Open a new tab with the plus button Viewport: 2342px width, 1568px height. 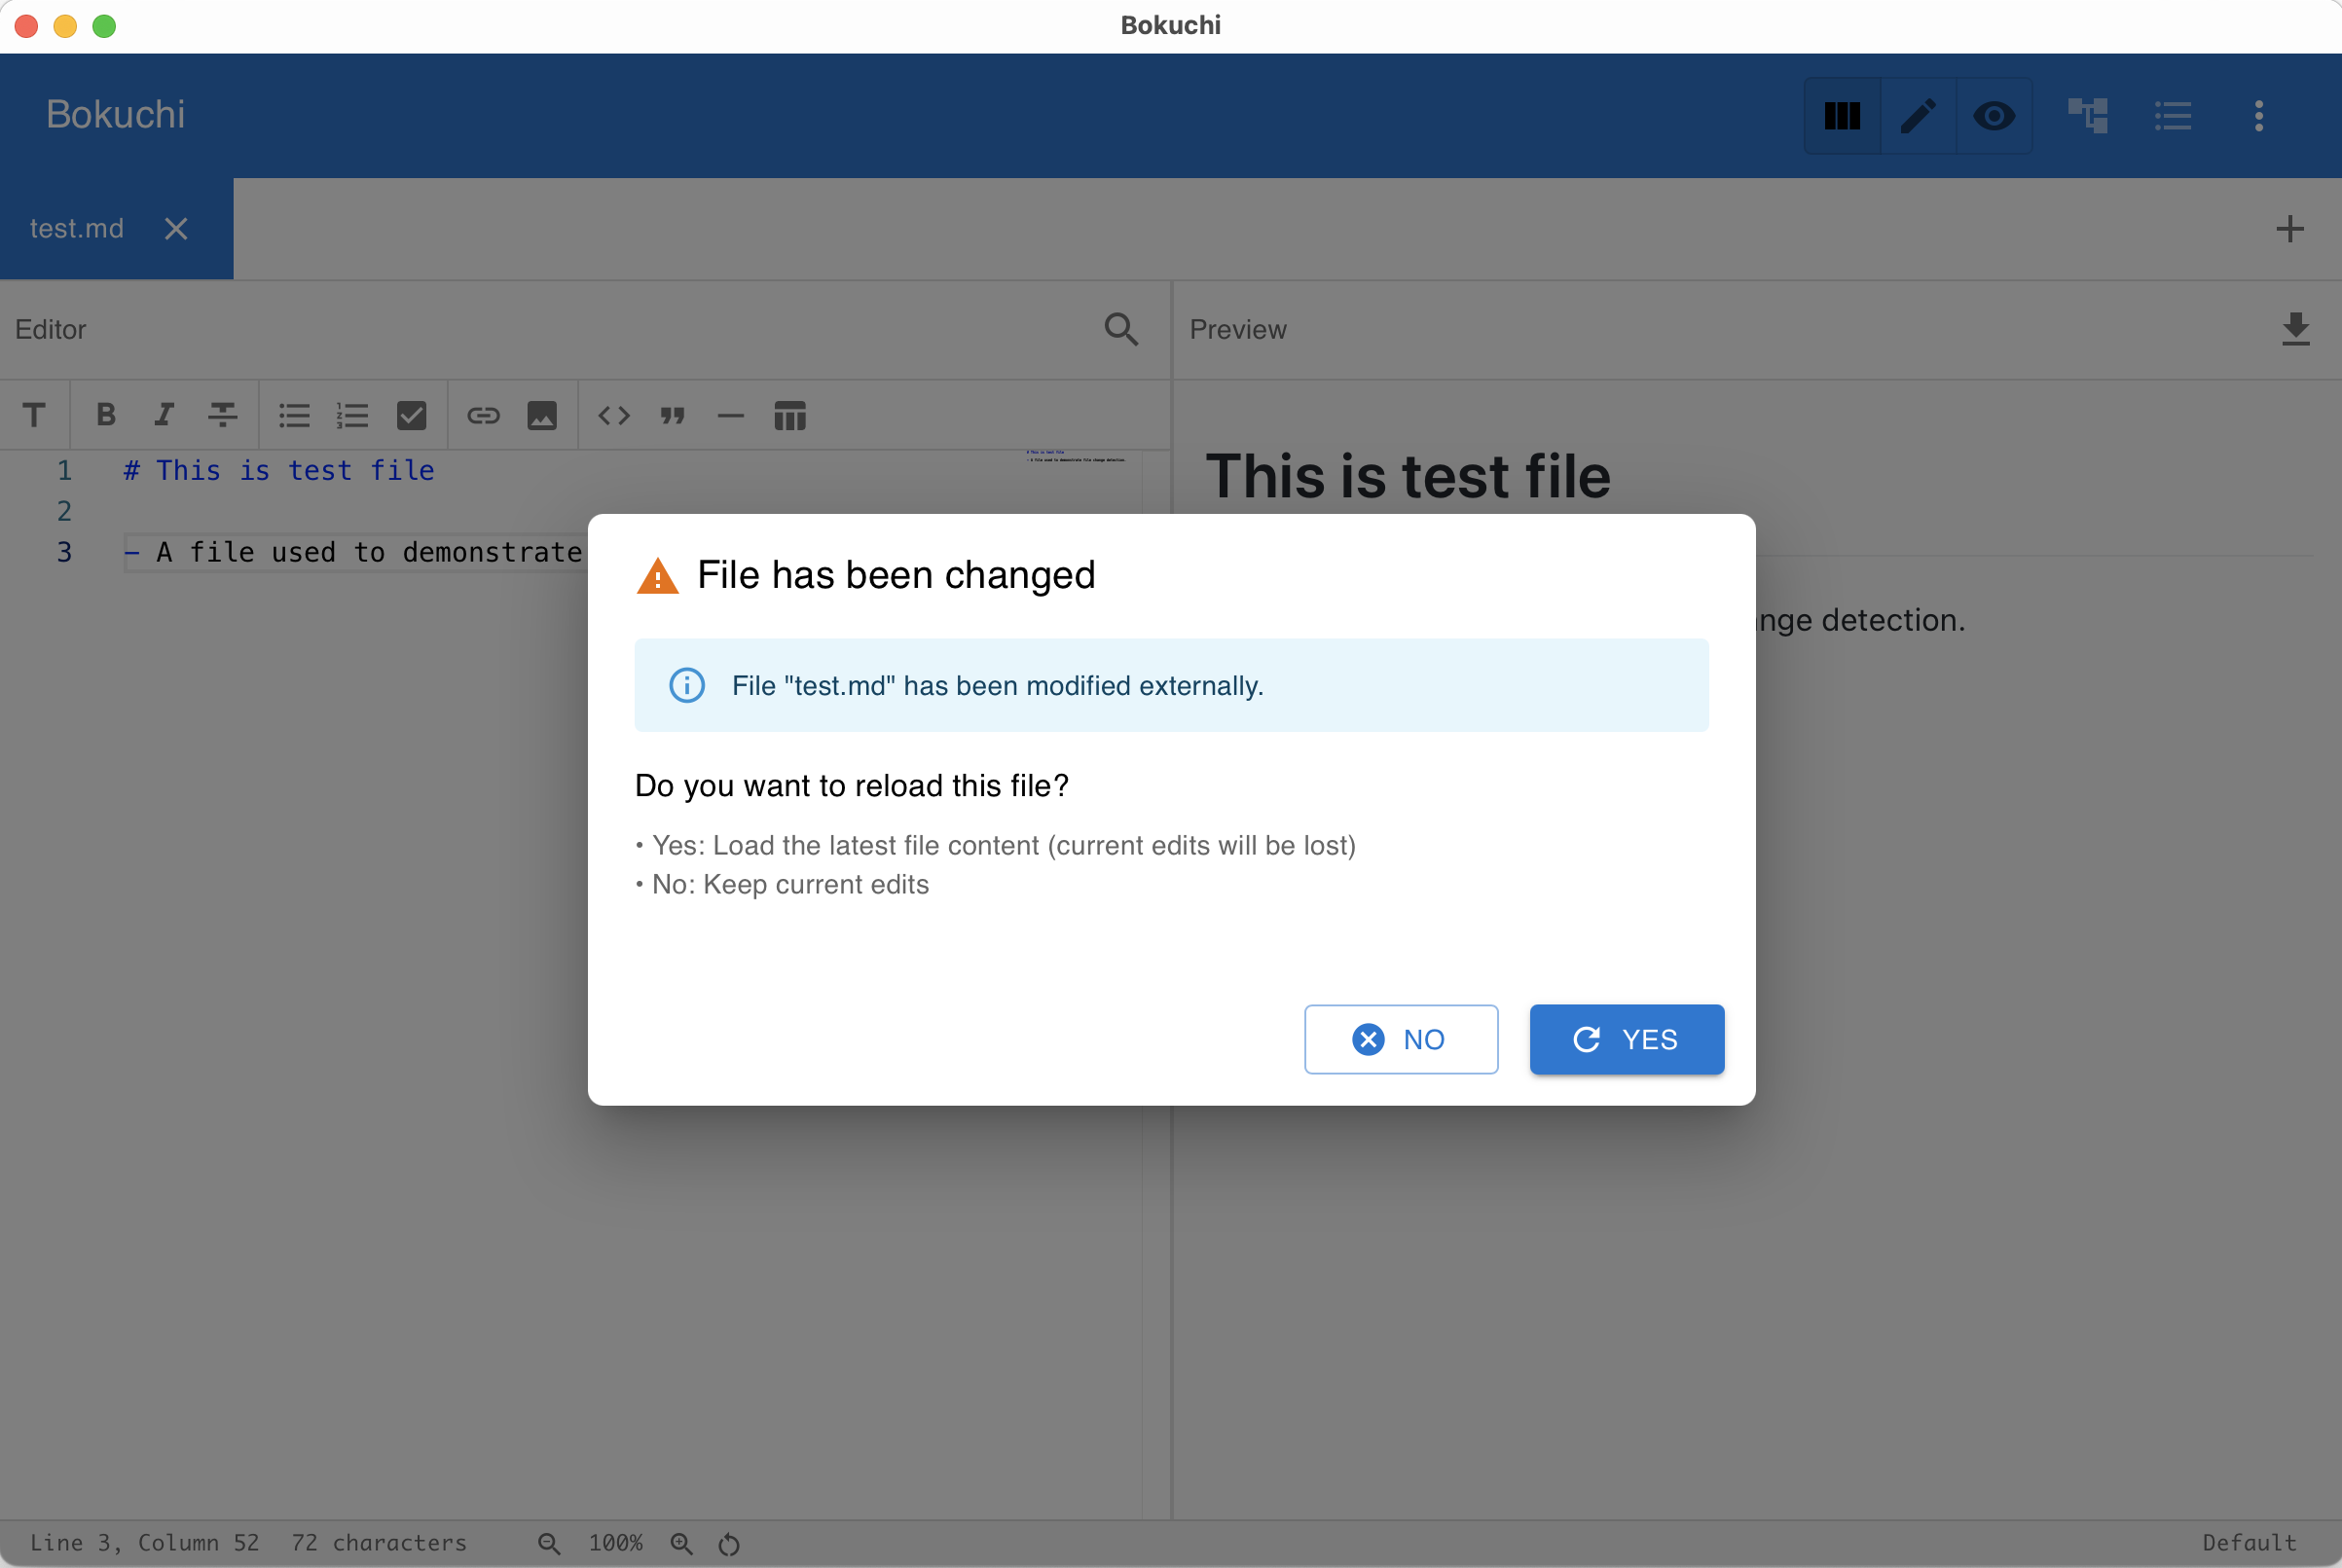(2290, 228)
